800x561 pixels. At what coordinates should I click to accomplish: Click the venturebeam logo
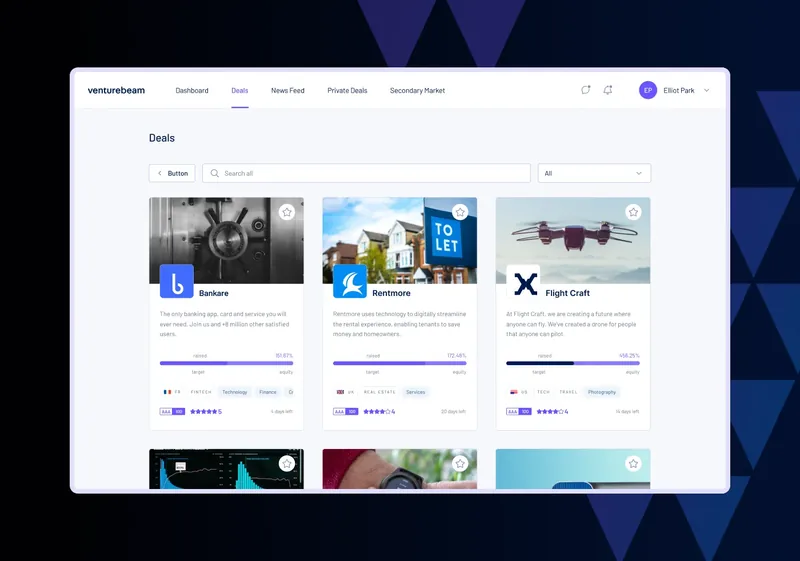click(x=116, y=90)
